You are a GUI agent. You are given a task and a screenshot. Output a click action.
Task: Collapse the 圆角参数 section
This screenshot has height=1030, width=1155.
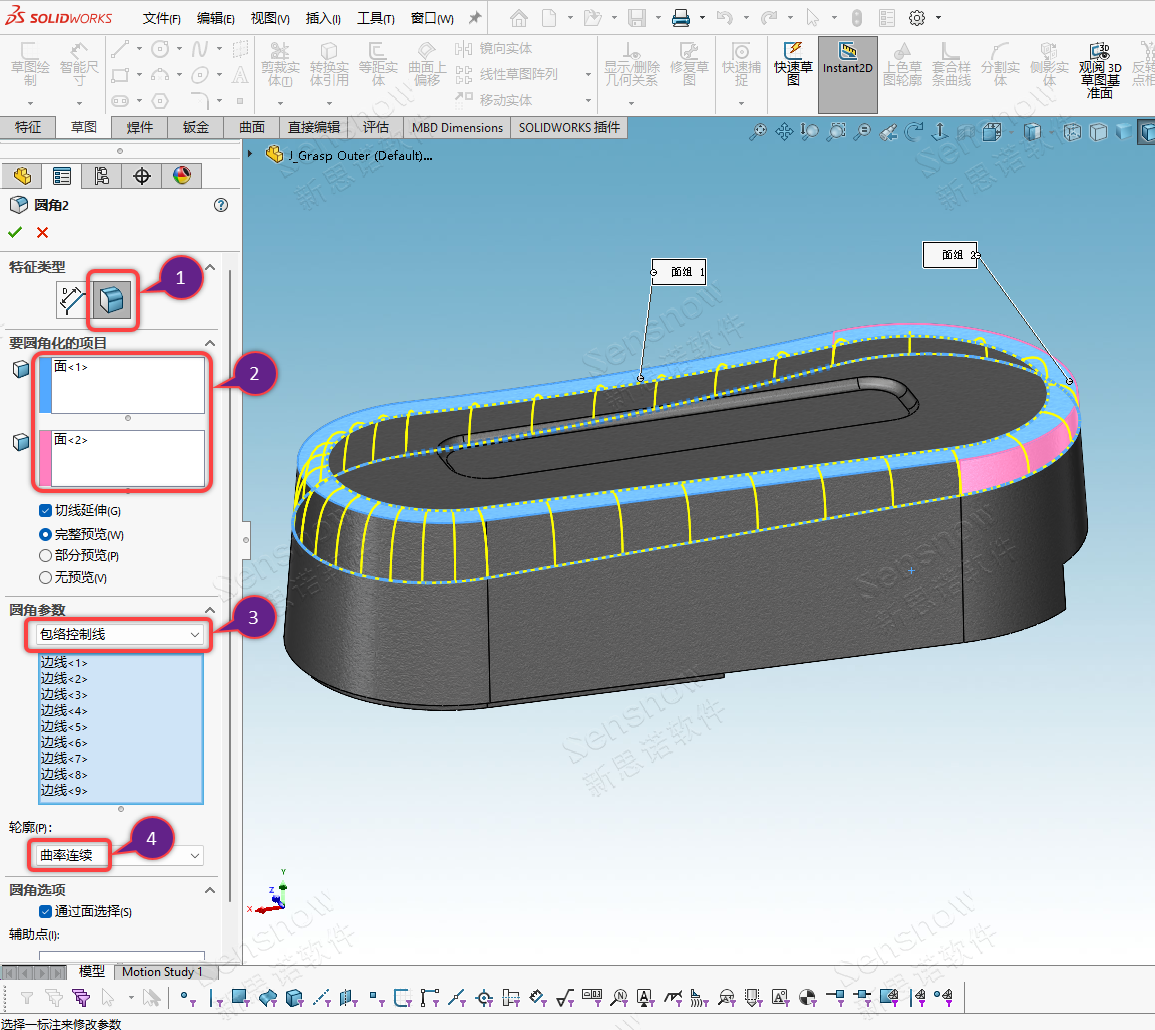tap(210, 610)
